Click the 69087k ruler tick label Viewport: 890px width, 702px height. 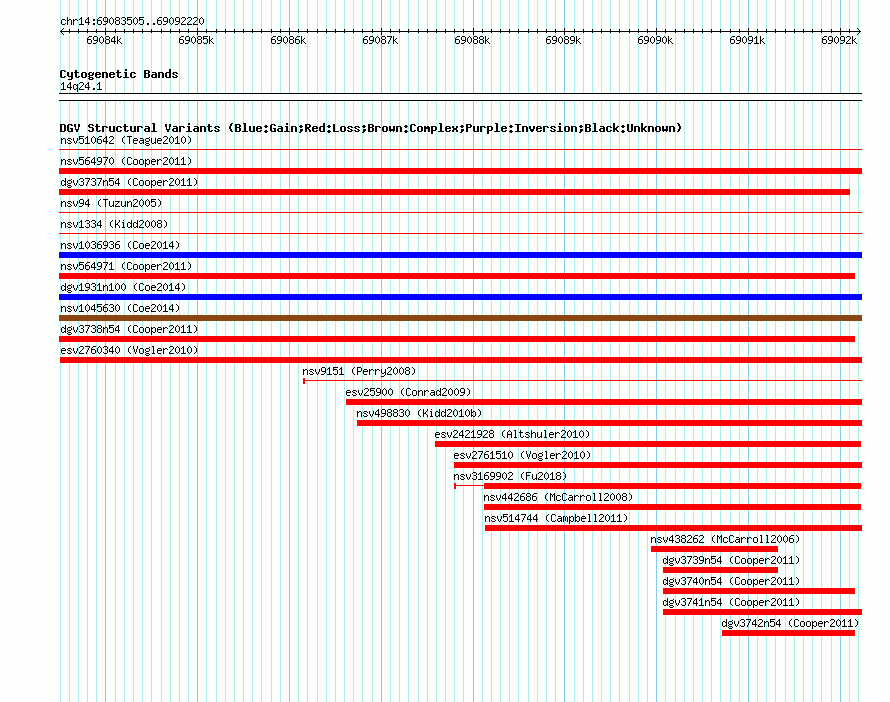point(380,40)
